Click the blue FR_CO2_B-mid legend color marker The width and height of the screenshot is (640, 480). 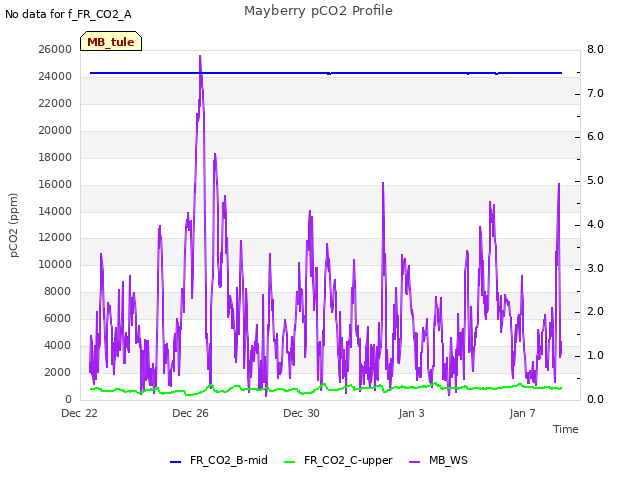tap(176, 462)
